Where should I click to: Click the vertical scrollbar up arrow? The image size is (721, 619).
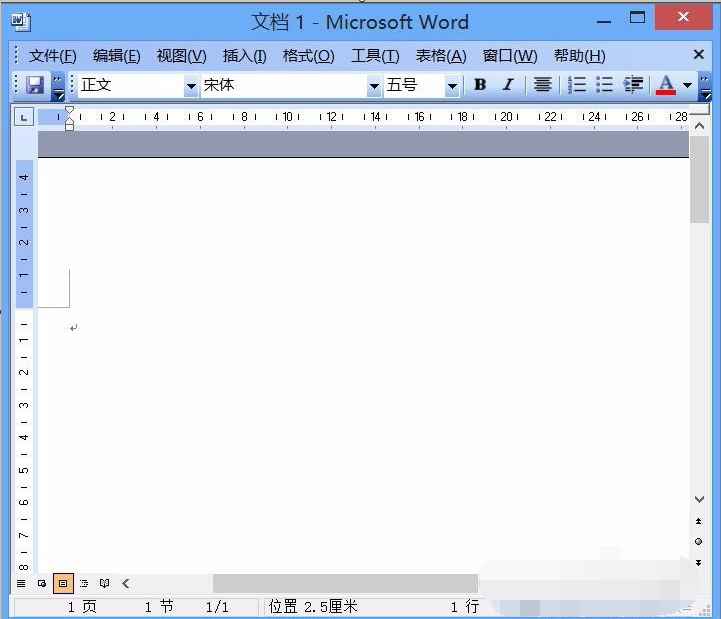click(699, 126)
